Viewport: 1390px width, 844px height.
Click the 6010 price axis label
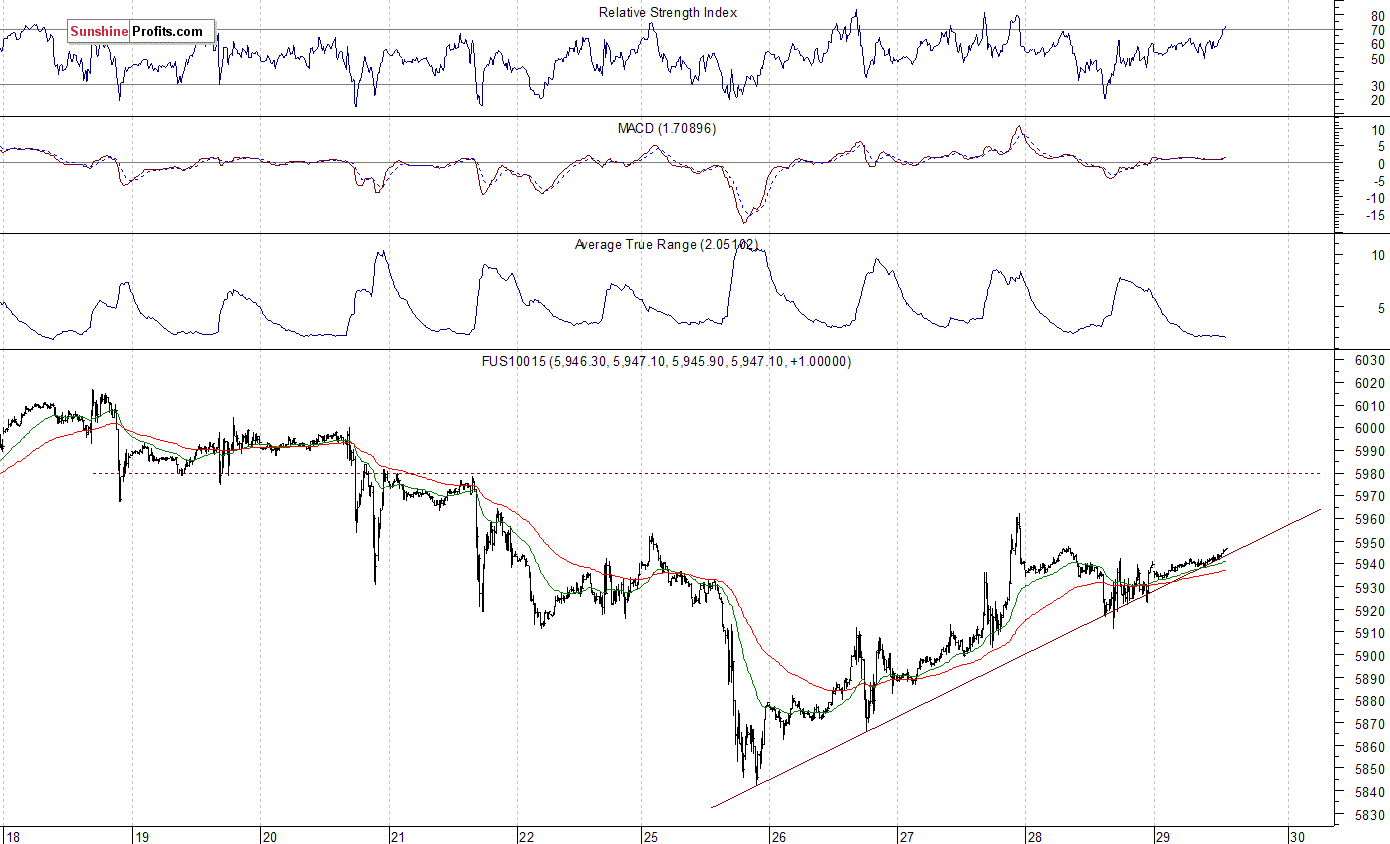[1370, 406]
